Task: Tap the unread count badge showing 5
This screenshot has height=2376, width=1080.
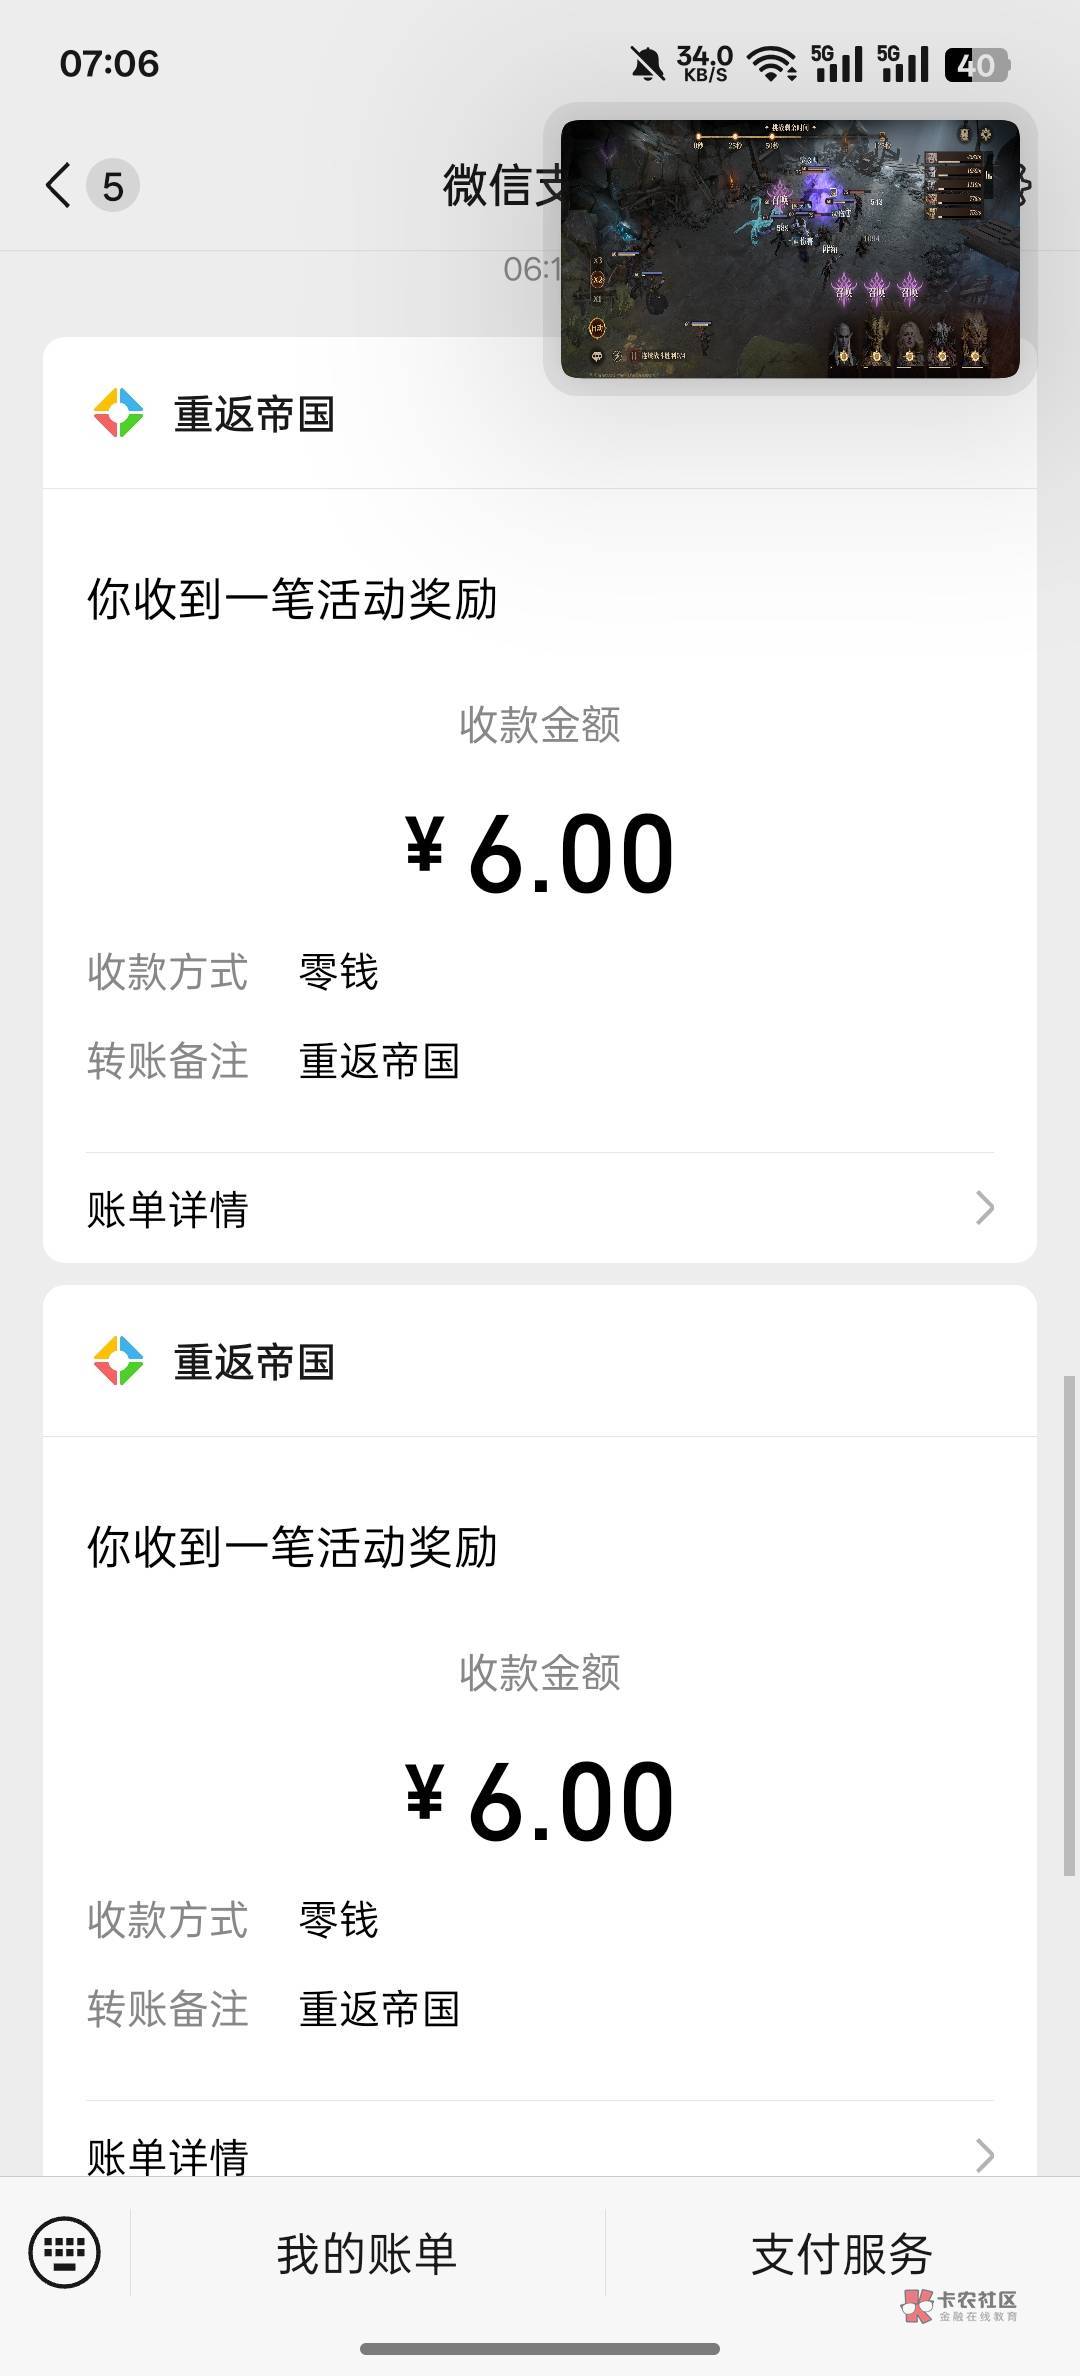Action: point(112,186)
